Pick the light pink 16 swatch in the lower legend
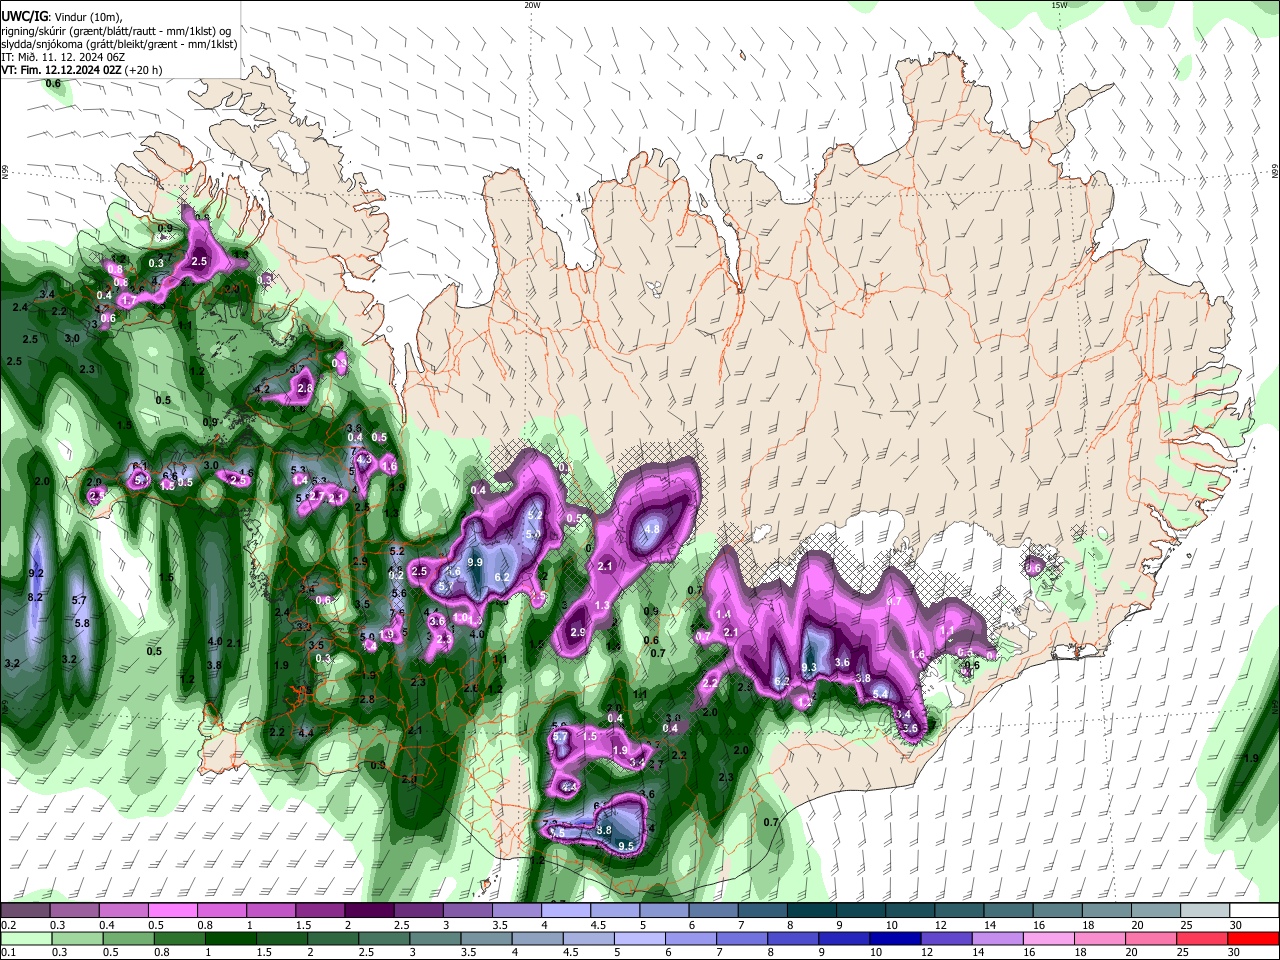The width and height of the screenshot is (1280, 960). [x=1048, y=938]
